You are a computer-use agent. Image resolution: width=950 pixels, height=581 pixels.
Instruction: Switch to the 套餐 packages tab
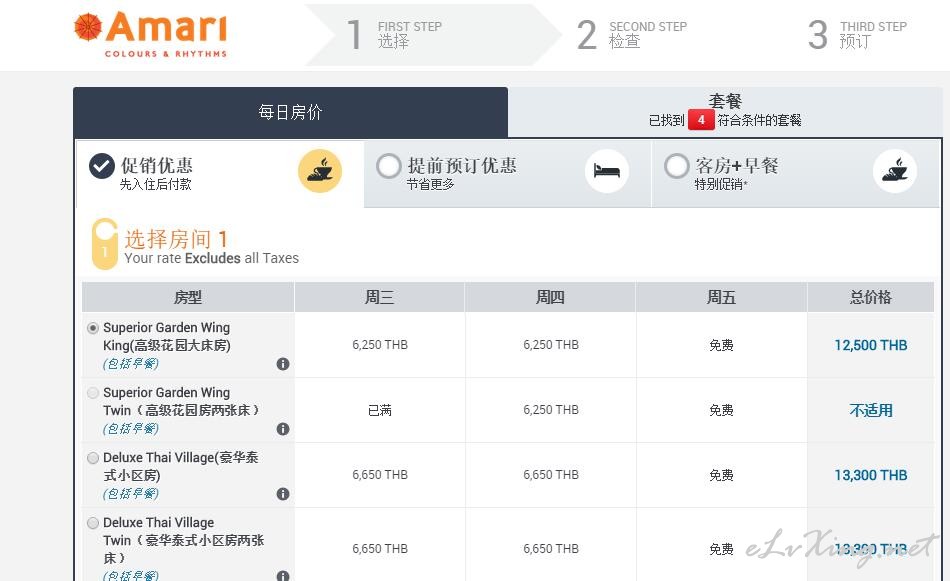(x=725, y=111)
